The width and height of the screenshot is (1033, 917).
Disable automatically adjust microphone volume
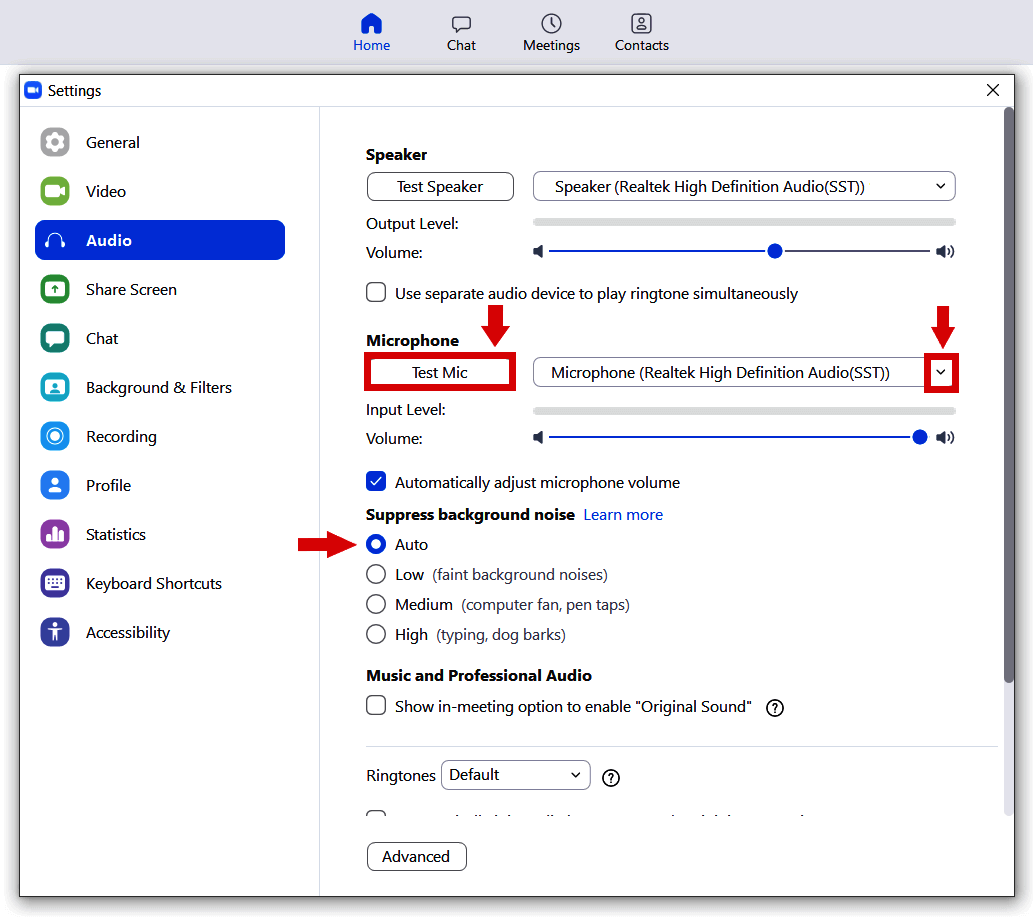[376, 481]
